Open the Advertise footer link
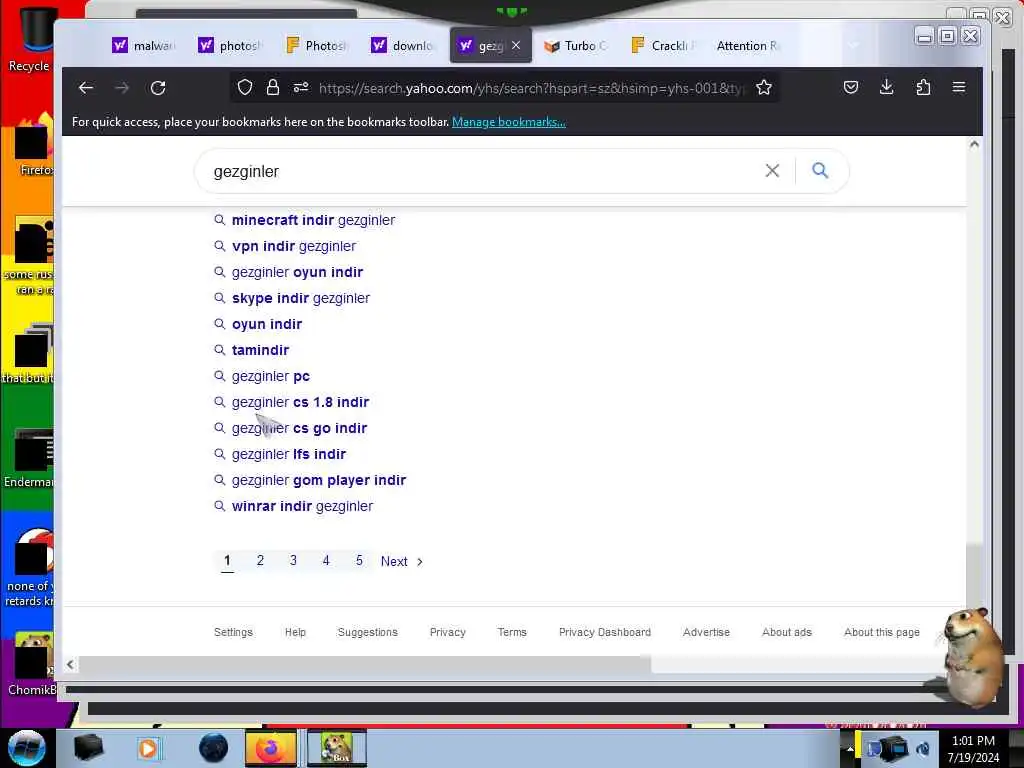Image resolution: width=1024 pixels, height=768 pixels. tap(706, 632)
